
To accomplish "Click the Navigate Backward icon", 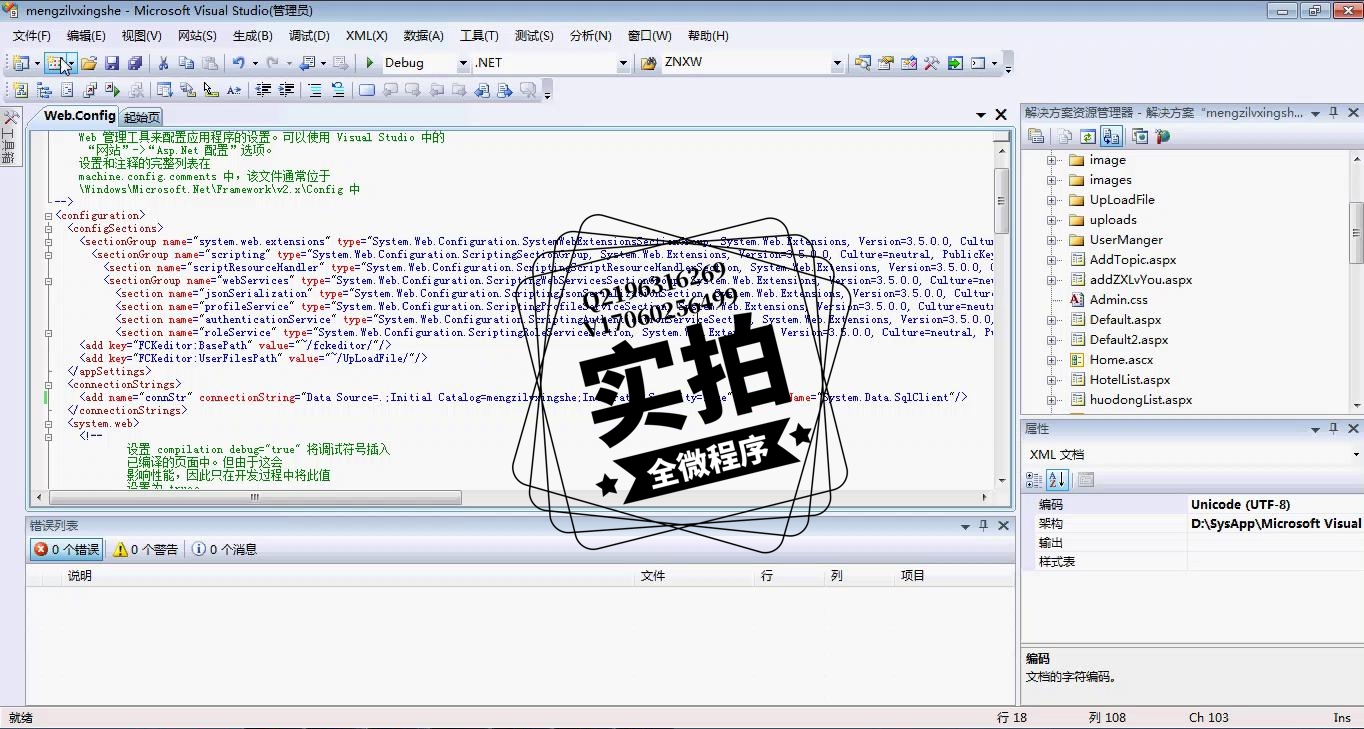I will 307,63.
